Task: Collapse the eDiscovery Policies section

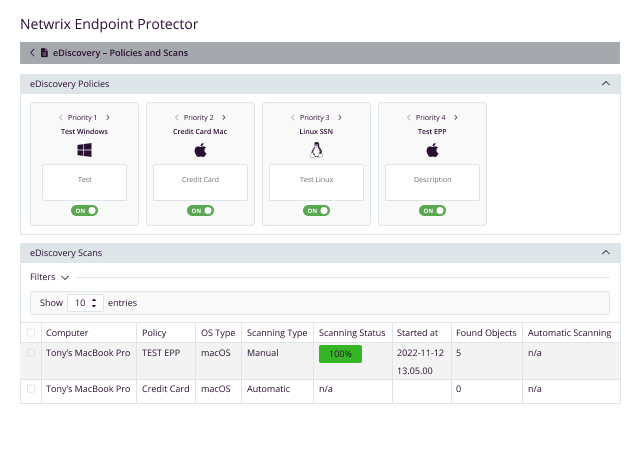Action: (606, 84)
